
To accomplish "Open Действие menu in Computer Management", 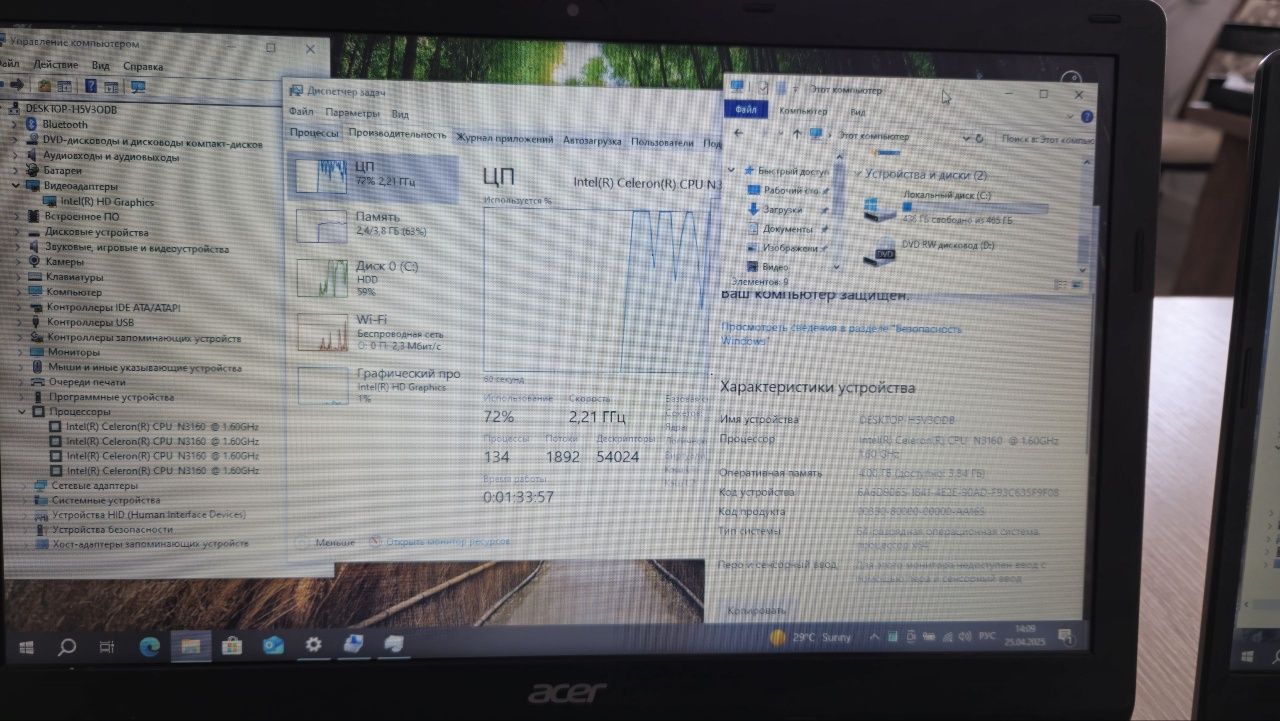I will pos(55,65).
